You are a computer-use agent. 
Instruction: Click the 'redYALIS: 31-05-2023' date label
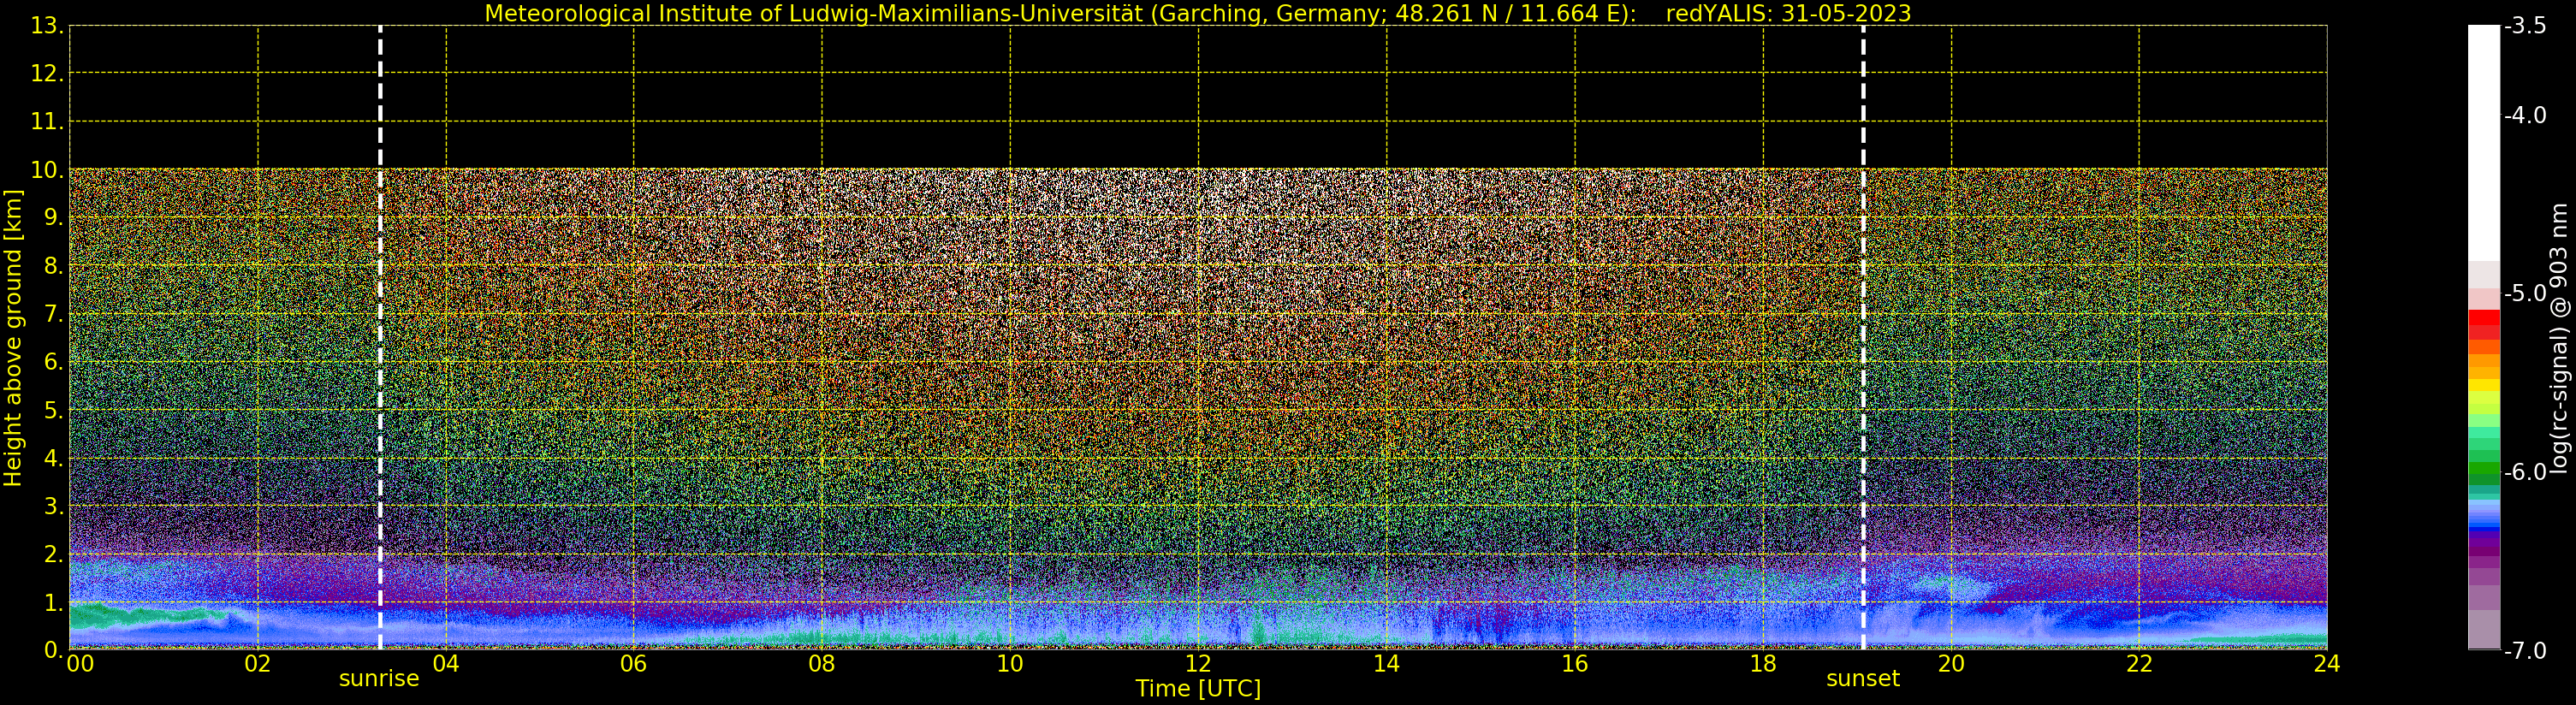coord(1788,13)
